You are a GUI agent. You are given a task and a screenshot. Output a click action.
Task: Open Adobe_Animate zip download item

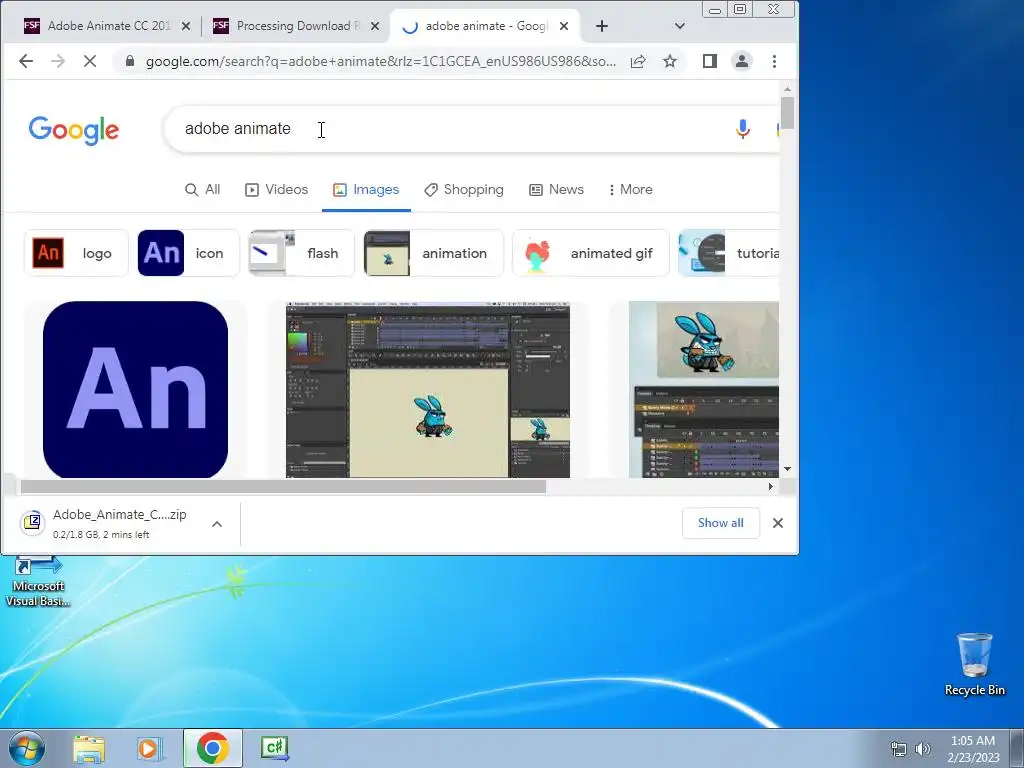104,523
